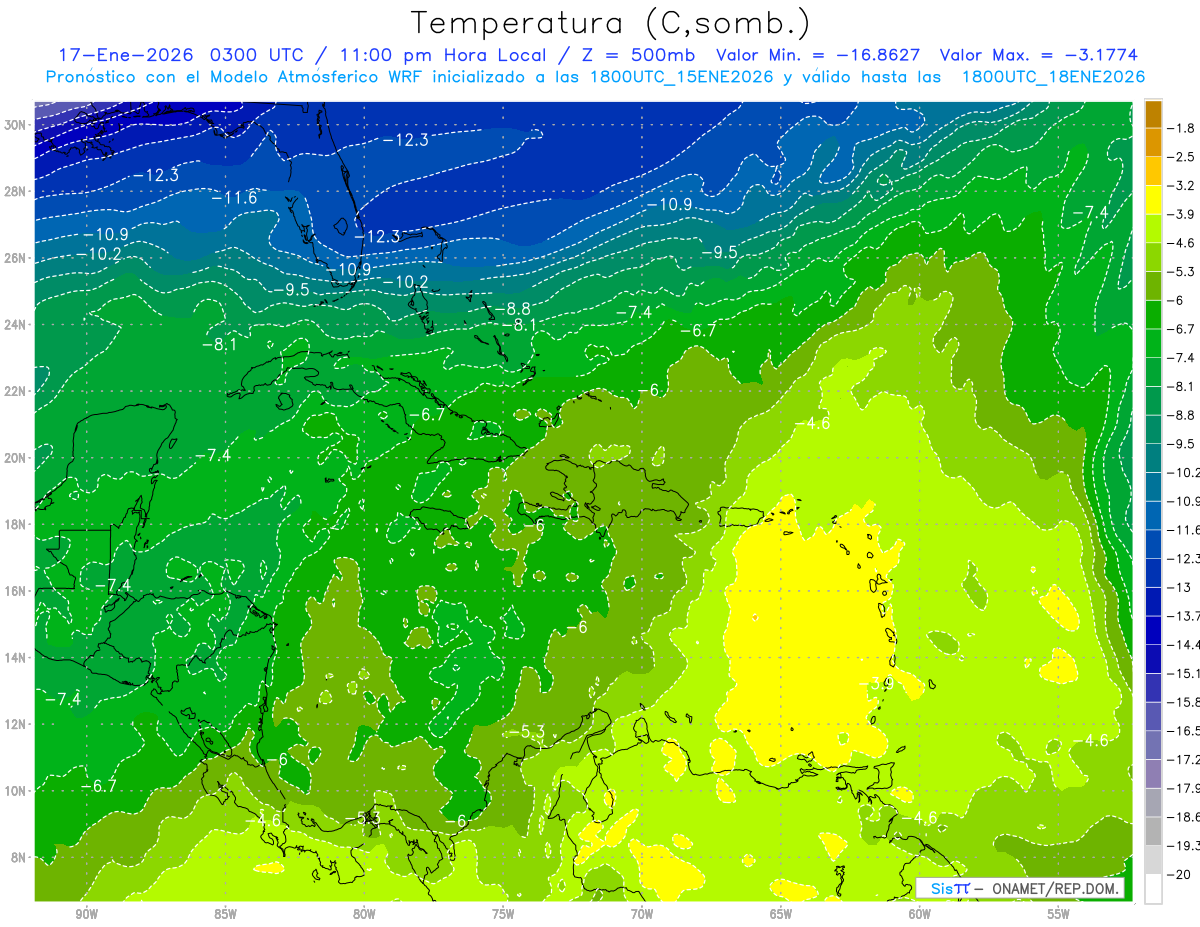
Task: Click the -20 colorbar legend value
Action: click(1181, 874)
